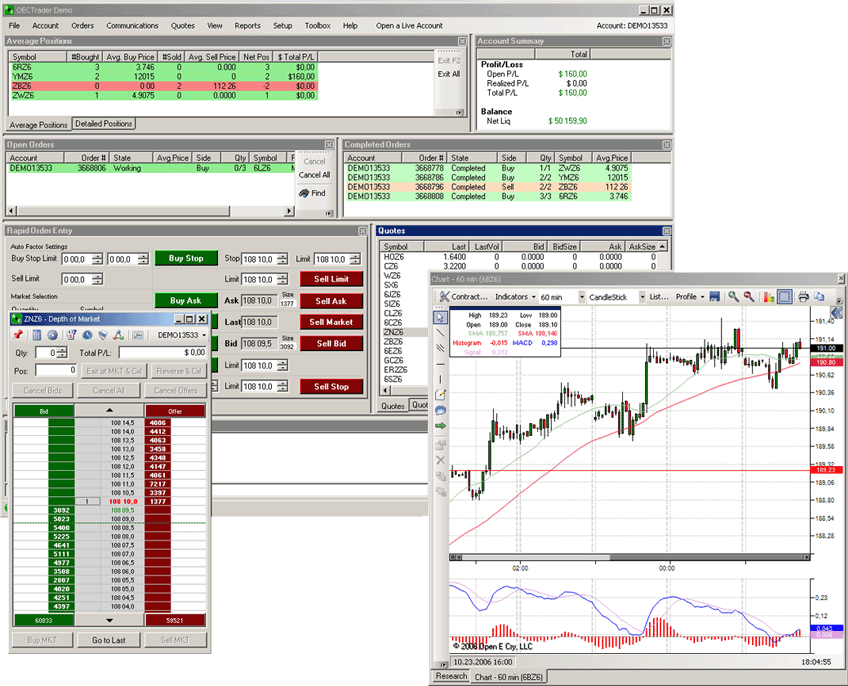The height and width of the screenshot is (686, 848).
Task: Pick the green arrow drawing tool in chart
Action: pyautogui.click(x=440, y=426)
